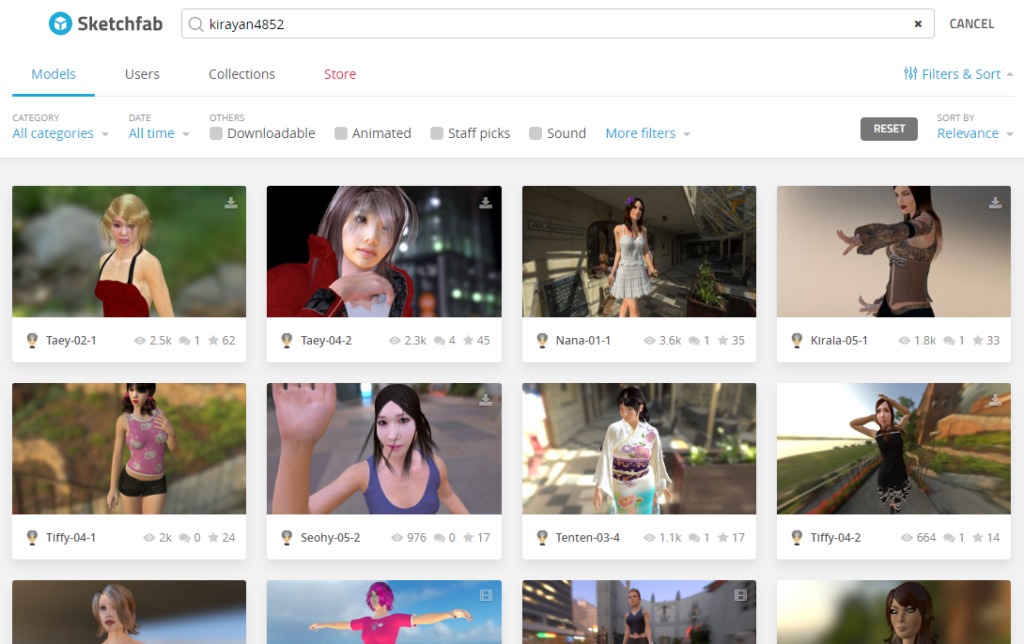Viewport: 1024px width, 644px height.
Task: Clear the search field with the X
Action: click(x=918, y=24)
